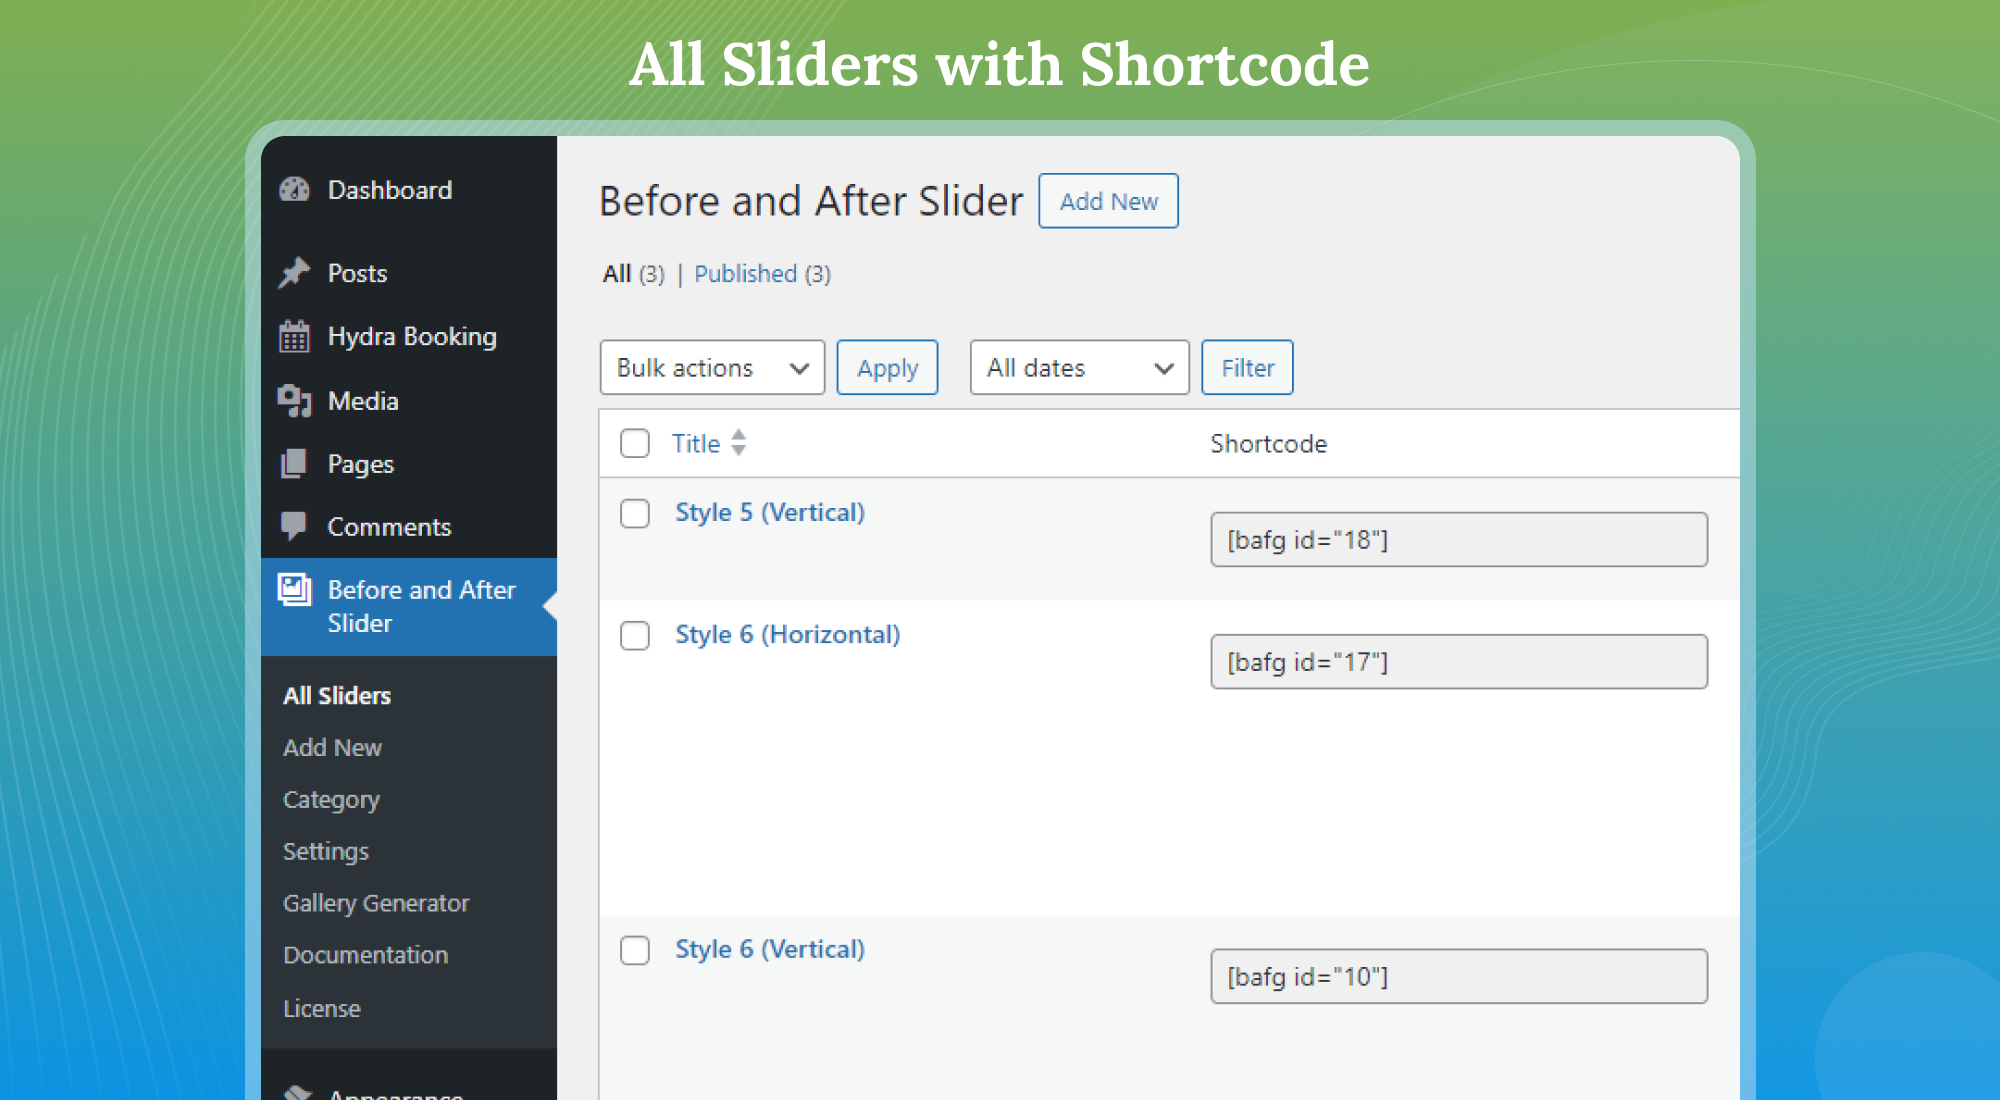Toggle the Style 6 Horizontal checkbox
Viewport: 2000px width, 1100px height.
635,633
